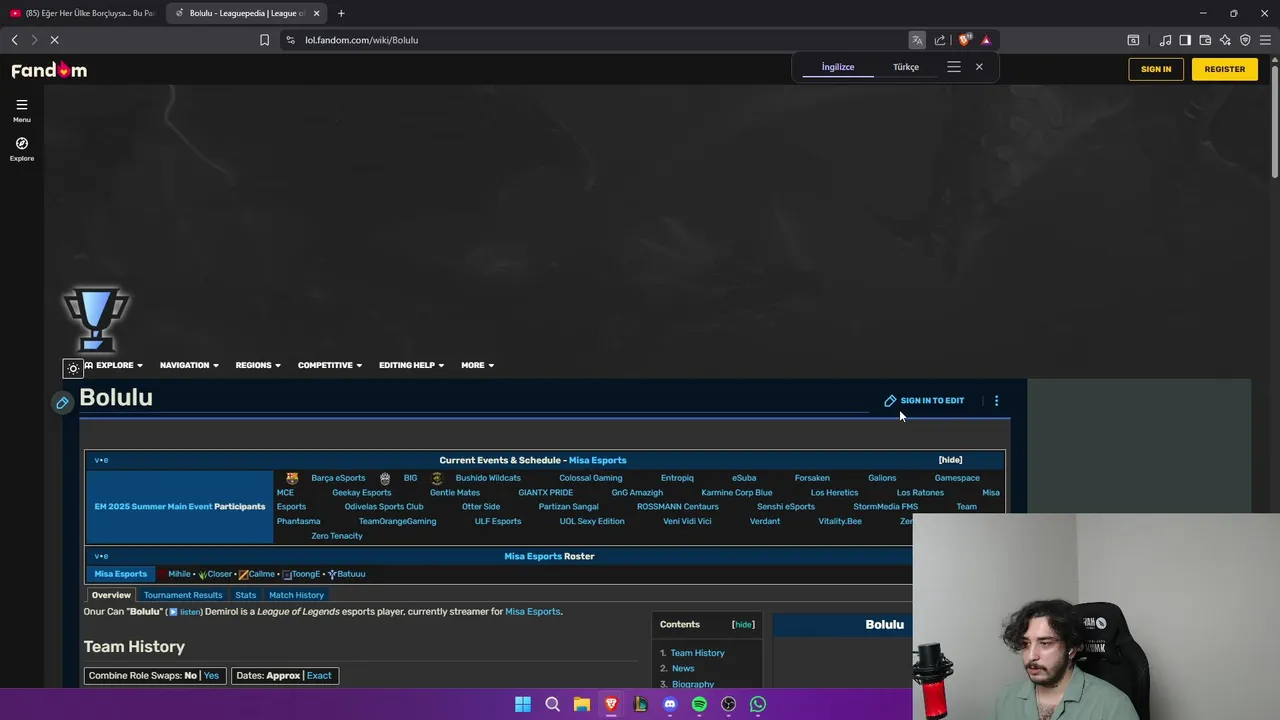Open the share icon in address bar
1280x720 pixels.
pos(940,40)
